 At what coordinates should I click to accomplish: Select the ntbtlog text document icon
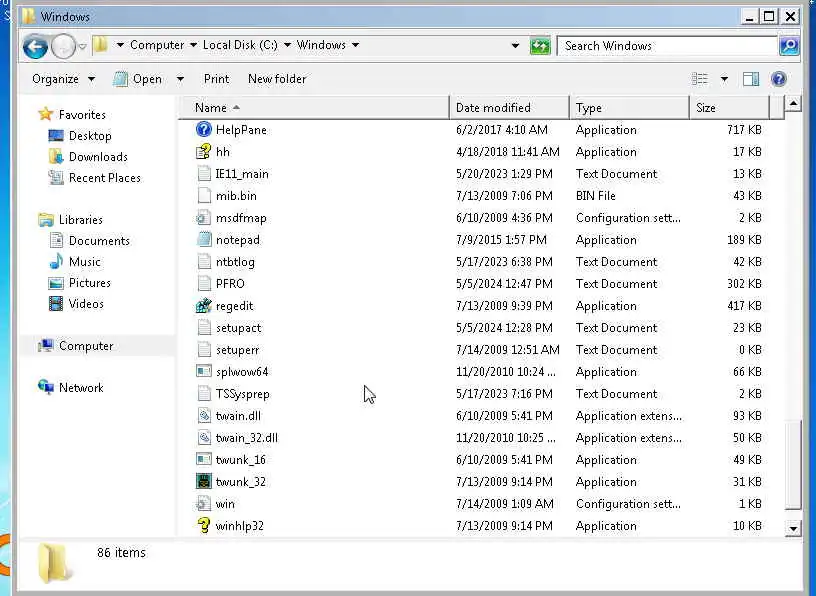[203, 261]
